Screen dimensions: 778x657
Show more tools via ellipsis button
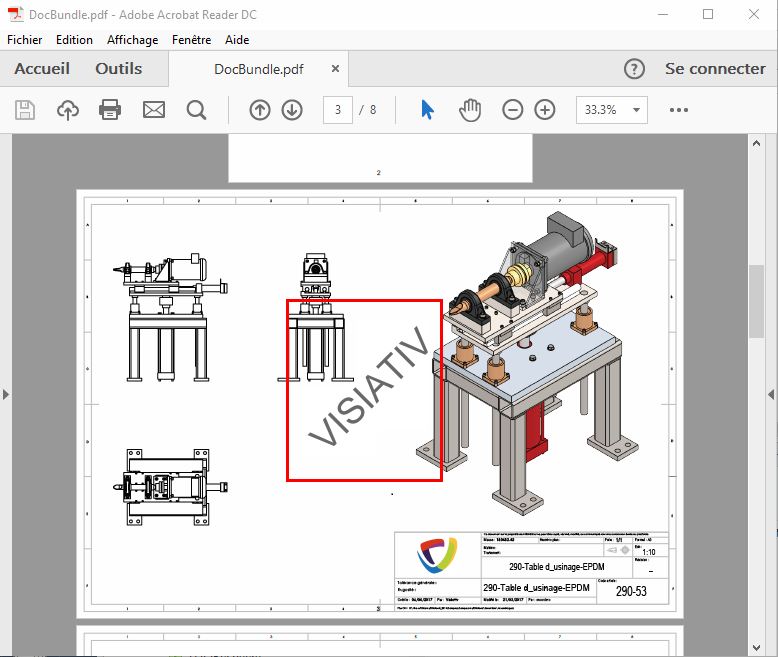click(679, 110)
